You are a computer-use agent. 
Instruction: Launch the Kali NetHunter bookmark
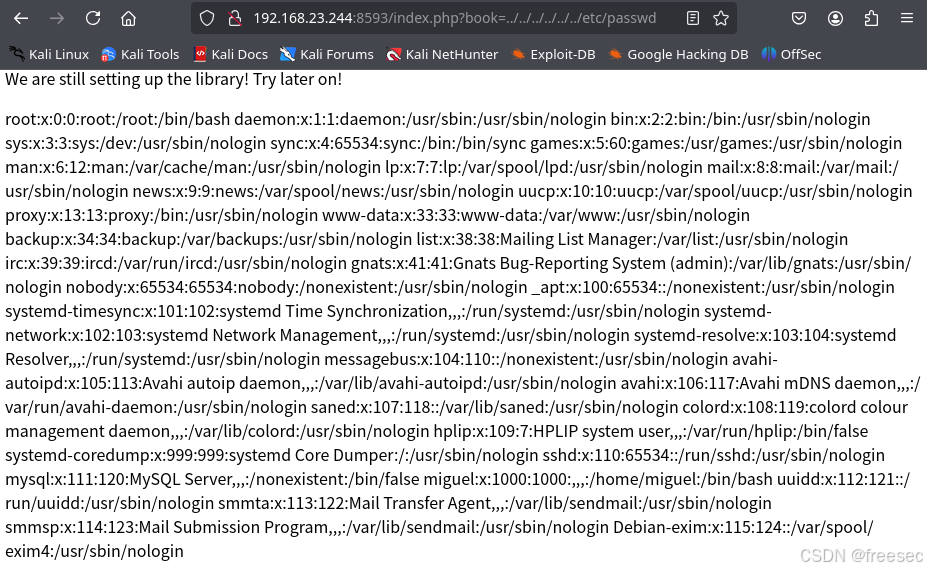point(442,54)
